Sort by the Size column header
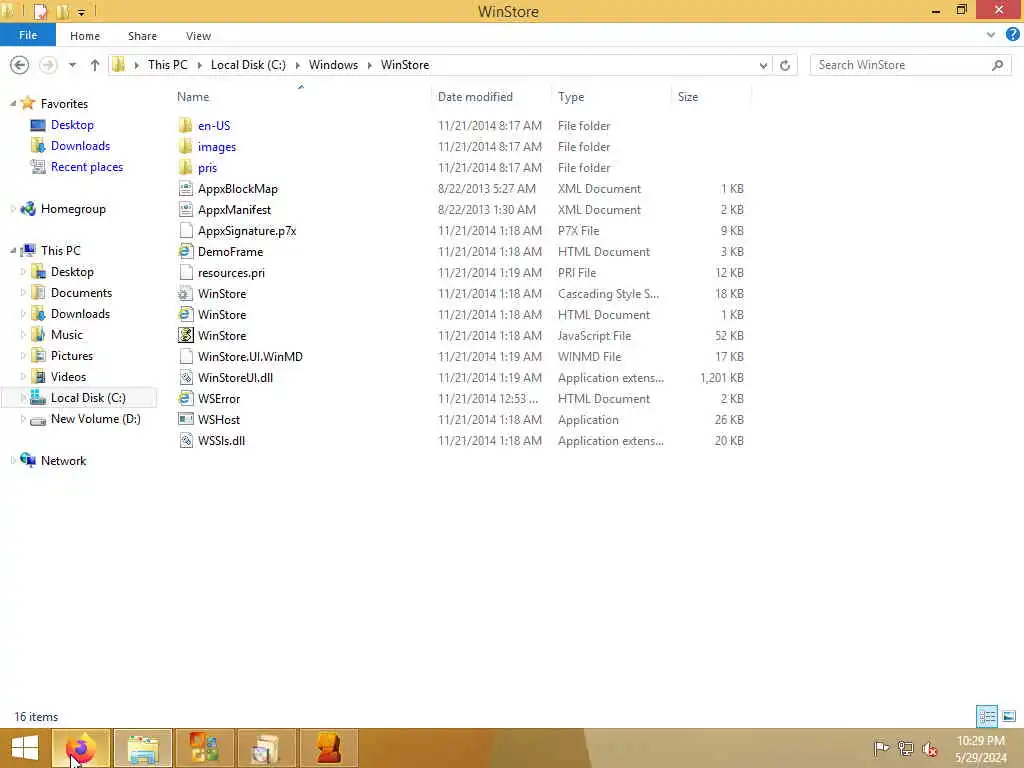The width and height of the screenshot is (1024, 768). tap(688, 97)
